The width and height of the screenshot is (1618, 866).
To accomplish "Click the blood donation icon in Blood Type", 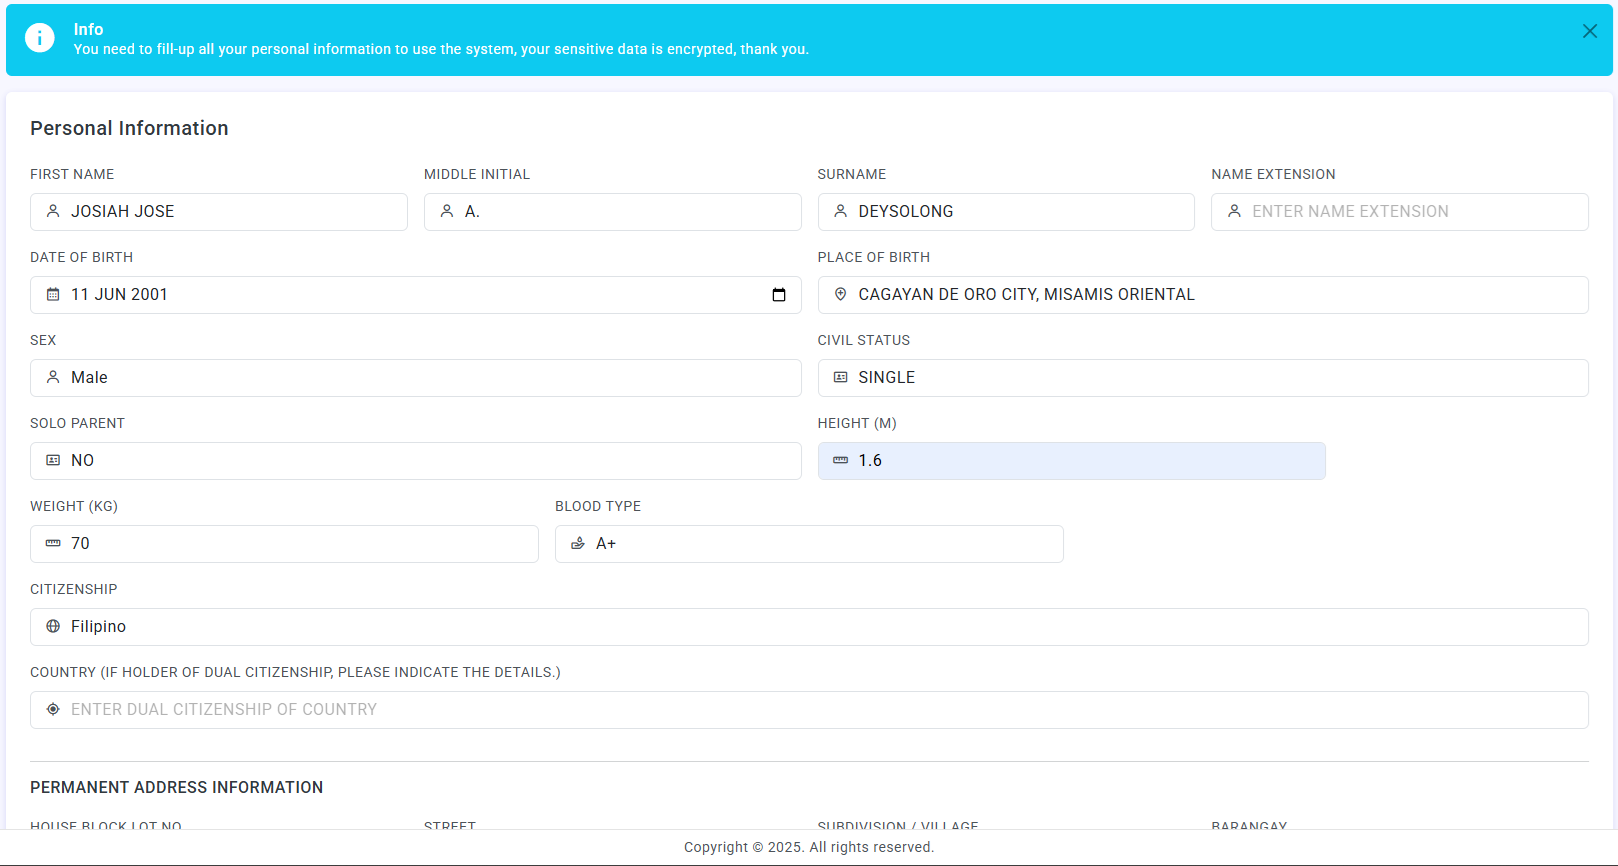I will [x=578, y=544].
